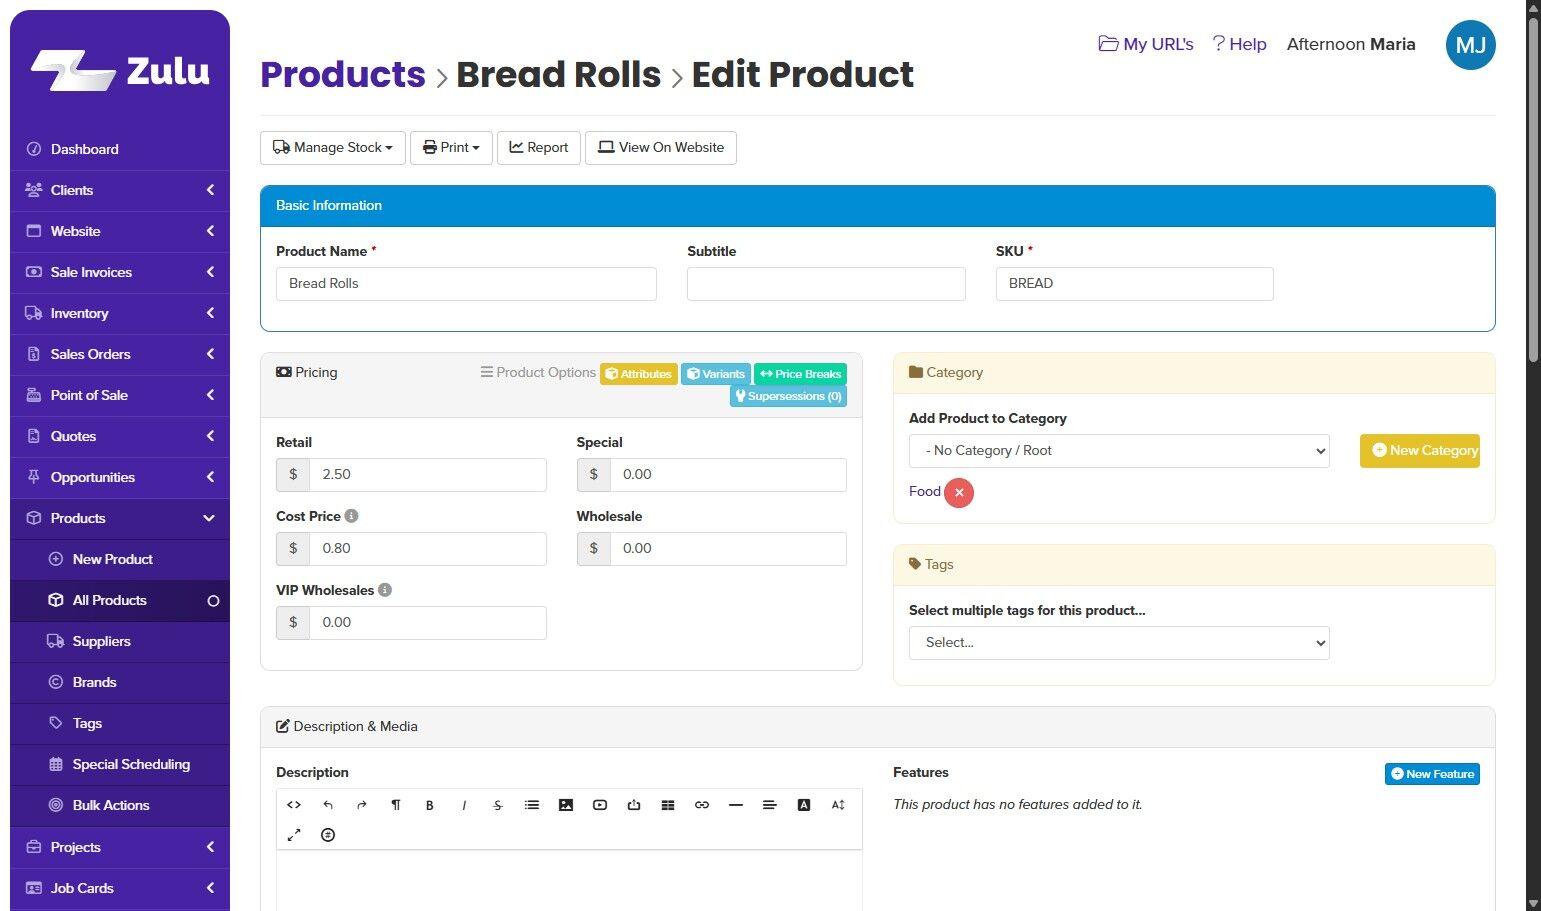
Task: Insert a table in the description editor
Action: (668, 805)
